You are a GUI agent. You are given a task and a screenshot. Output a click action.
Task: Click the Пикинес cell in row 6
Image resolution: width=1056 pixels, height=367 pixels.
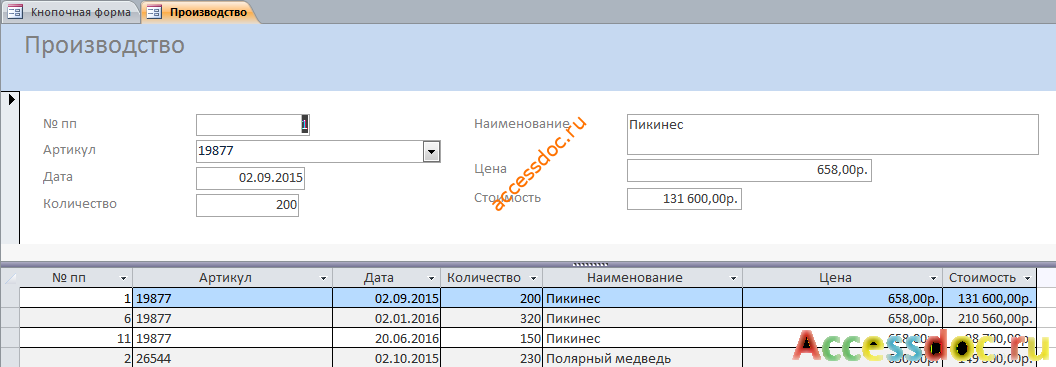(x=642, y=318)
